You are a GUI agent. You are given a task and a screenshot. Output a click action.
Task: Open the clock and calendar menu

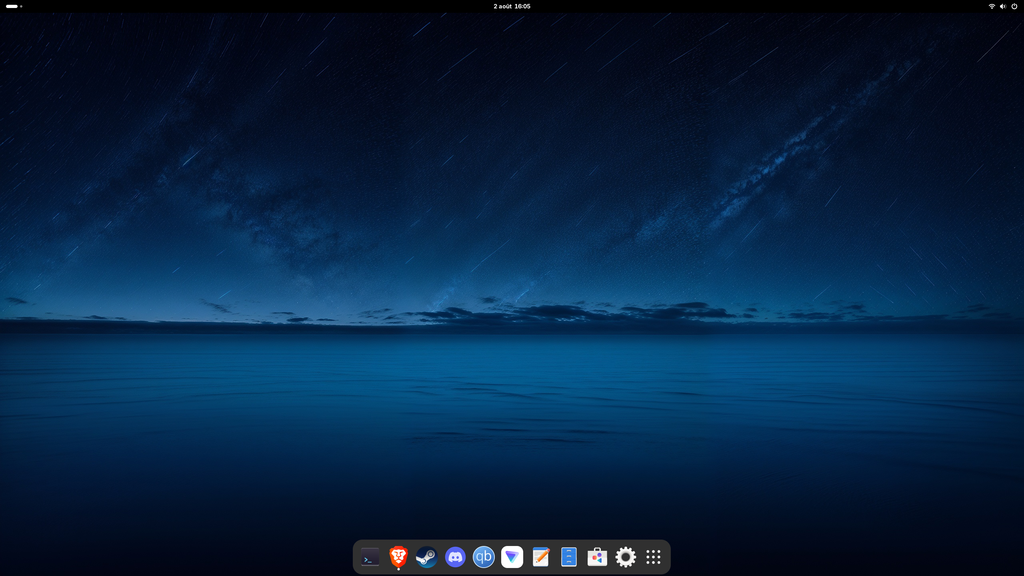coord(512,6)
